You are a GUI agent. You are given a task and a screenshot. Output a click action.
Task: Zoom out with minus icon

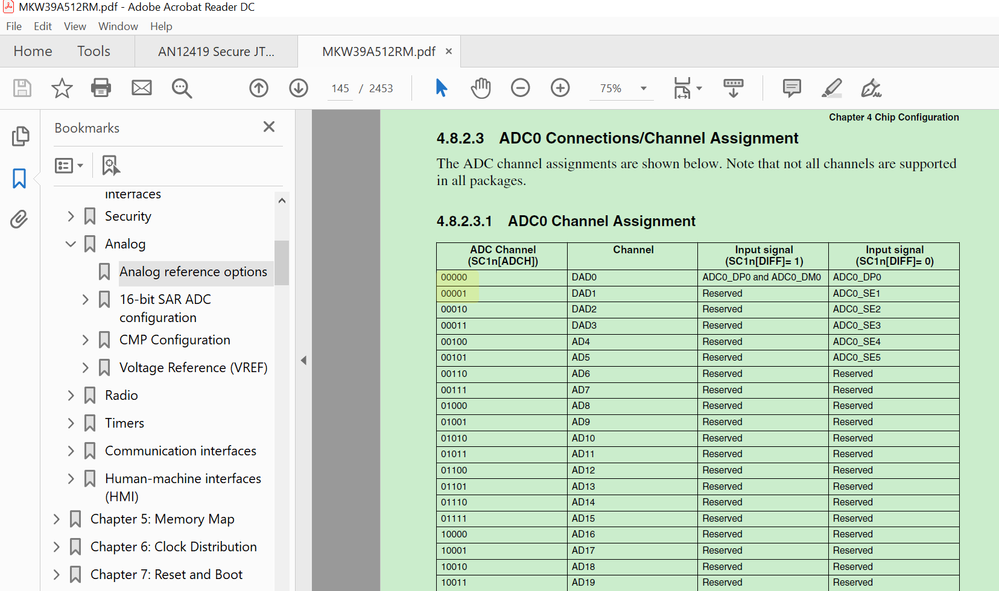pyautogui.click(x=521, y=88)
